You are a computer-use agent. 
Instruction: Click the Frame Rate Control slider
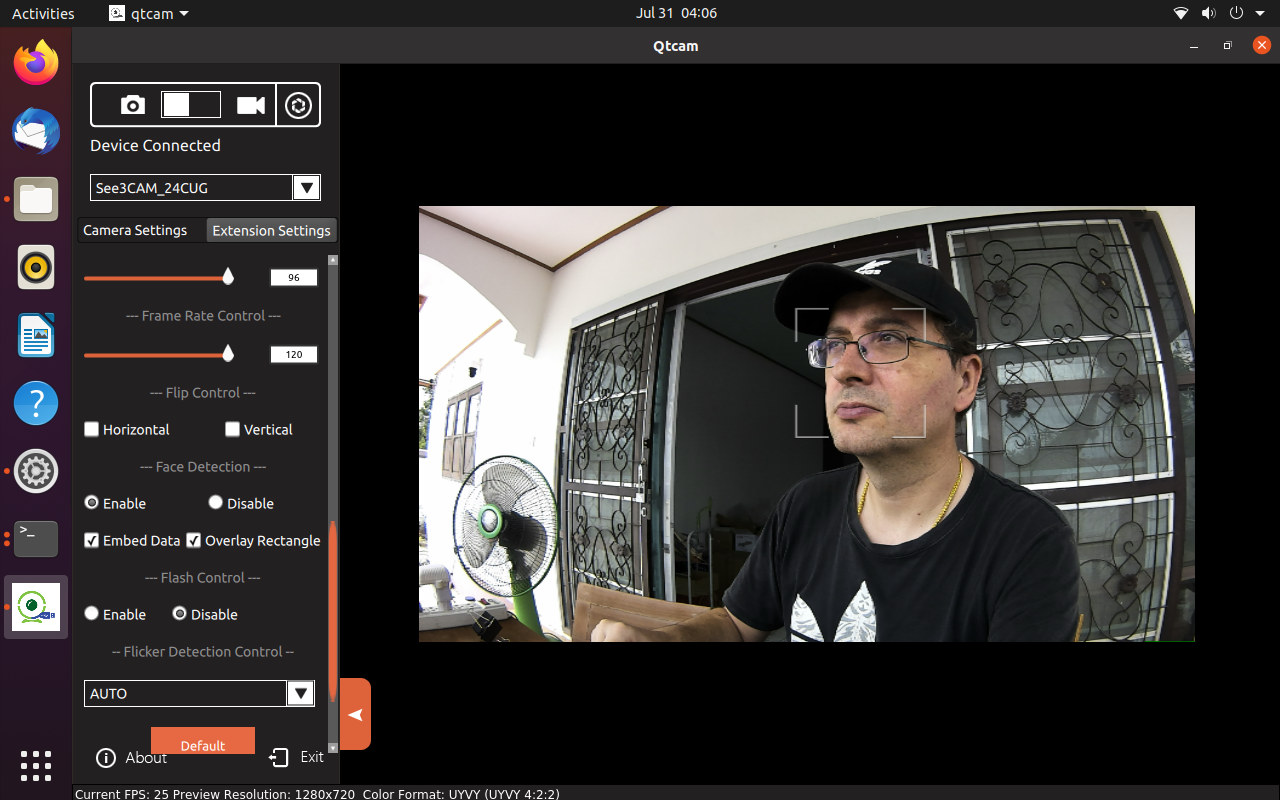(160, 354)
